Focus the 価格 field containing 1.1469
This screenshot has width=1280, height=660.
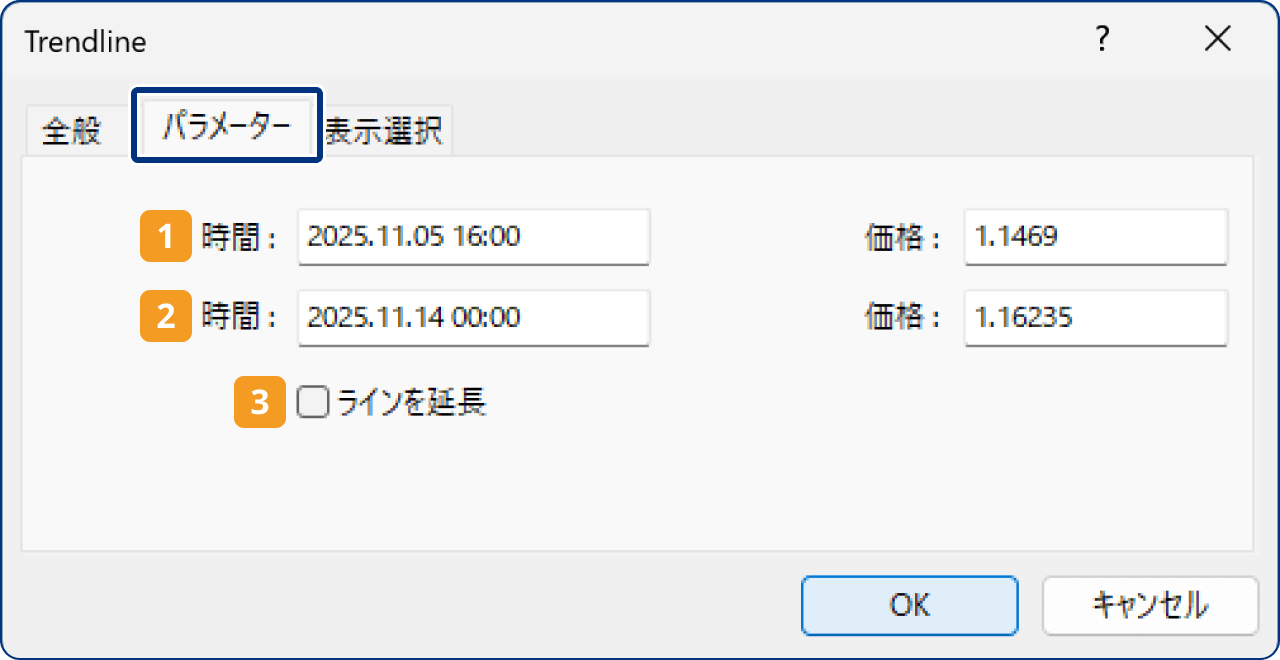point(1095,237)
